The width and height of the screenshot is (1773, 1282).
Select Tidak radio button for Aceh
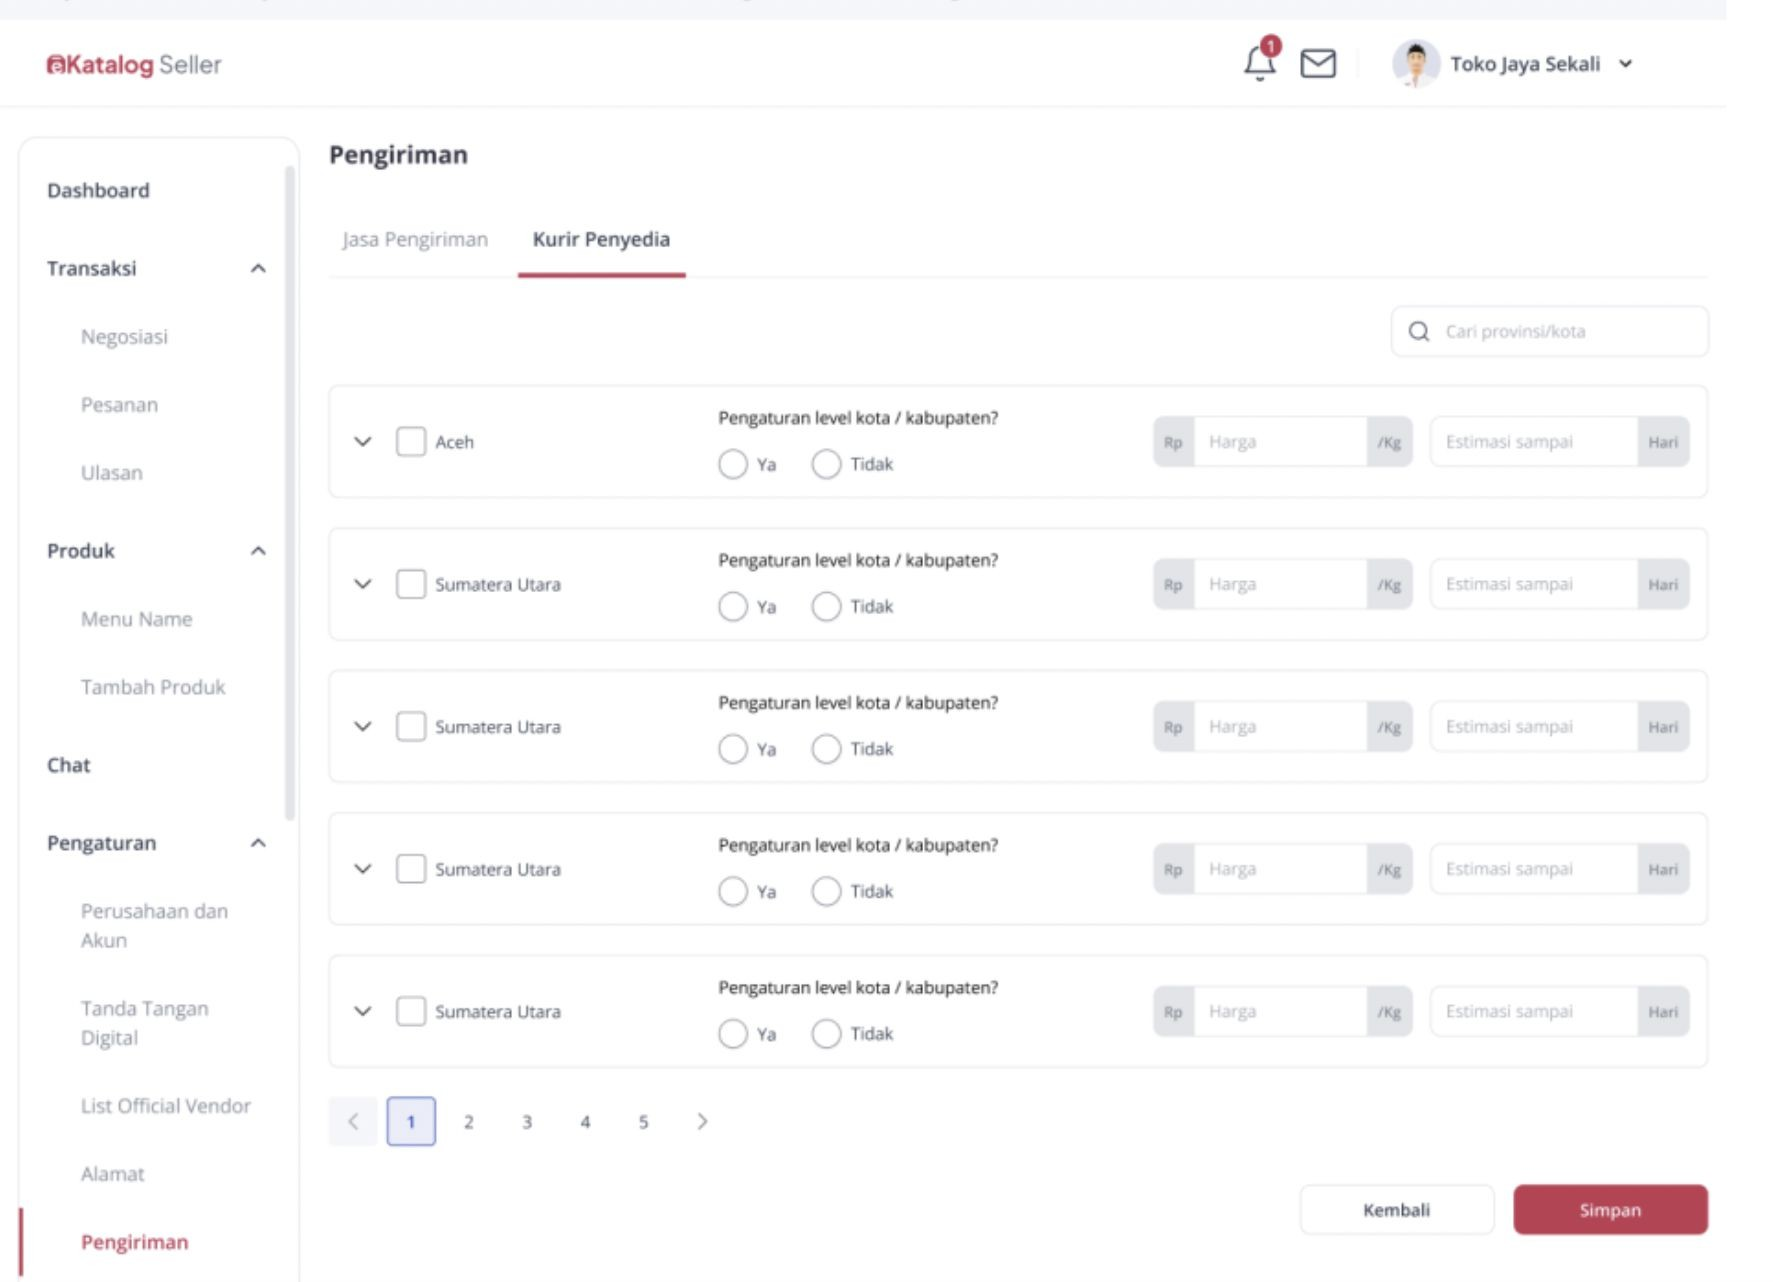coord(826,464)
